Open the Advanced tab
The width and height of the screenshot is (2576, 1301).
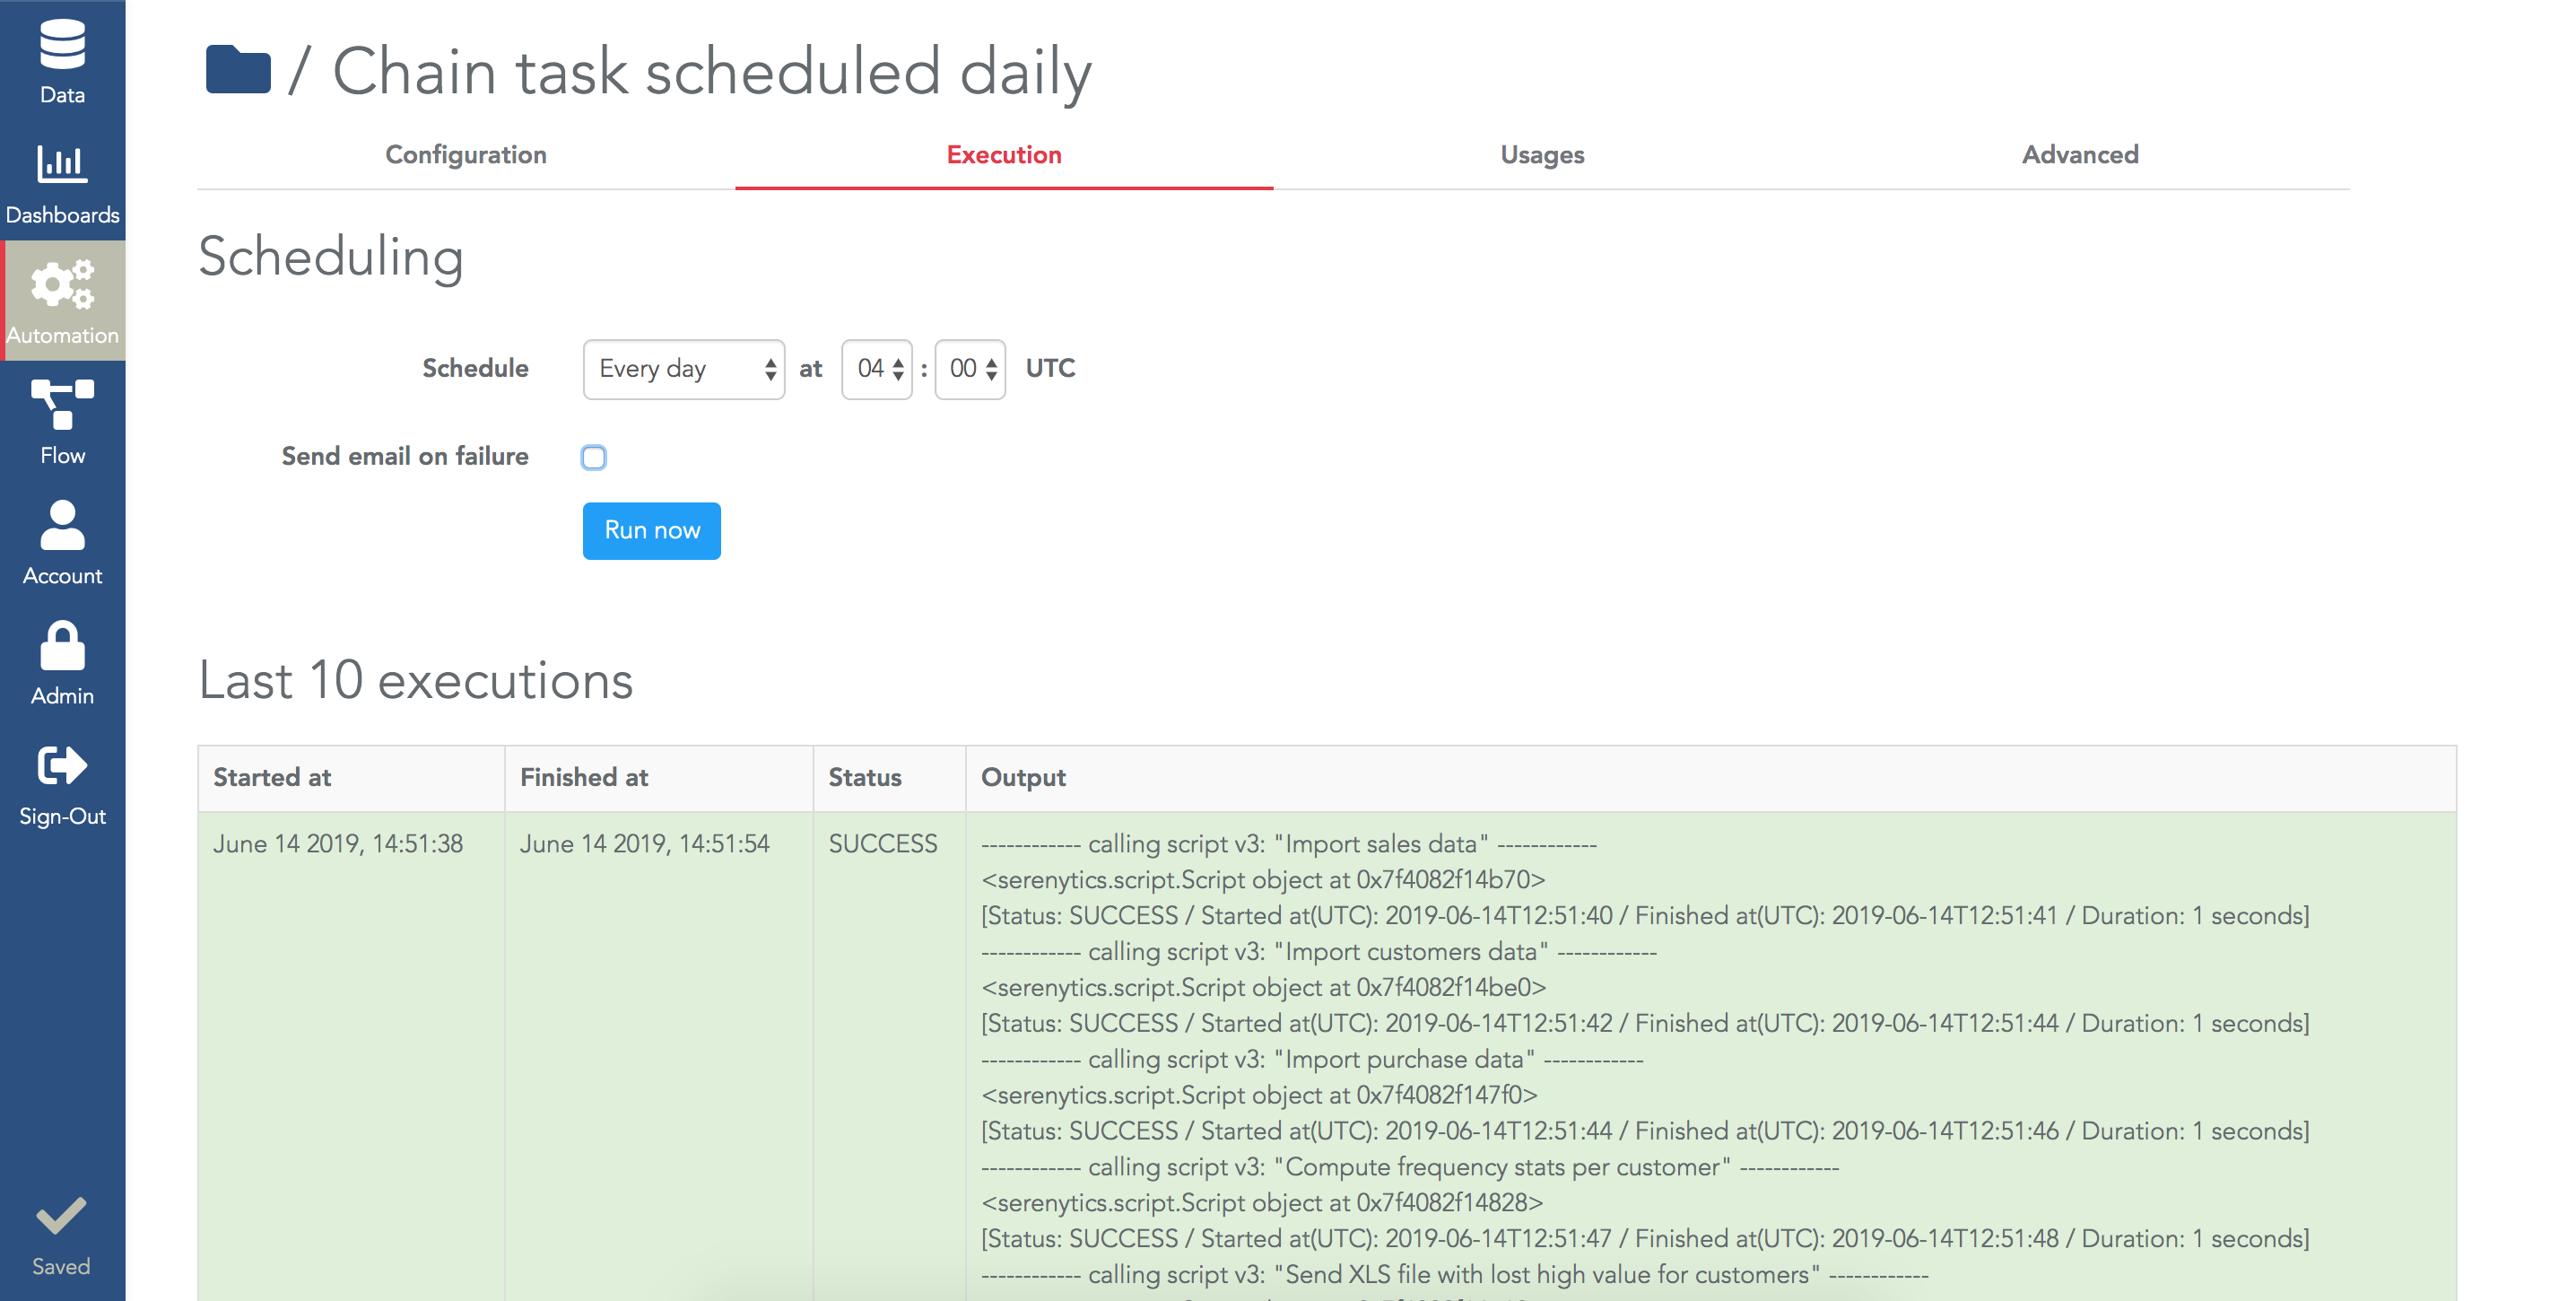pyautogui.click(x=2080, y=153)
